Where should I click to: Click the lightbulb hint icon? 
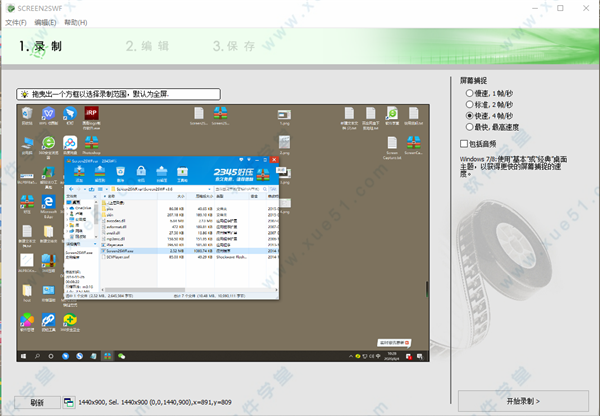(x=24, y=94)
